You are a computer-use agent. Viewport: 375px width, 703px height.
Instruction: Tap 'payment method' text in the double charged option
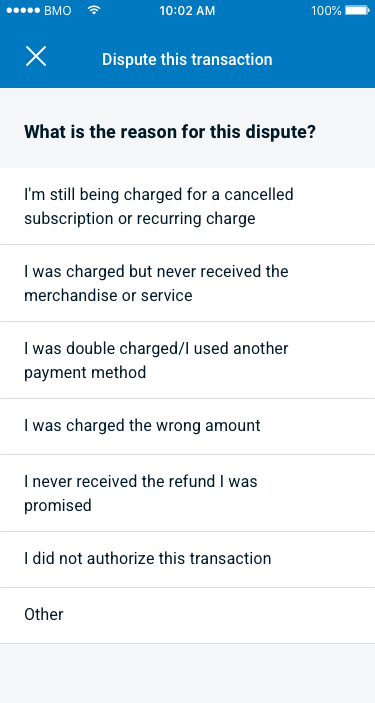(85, 373)
